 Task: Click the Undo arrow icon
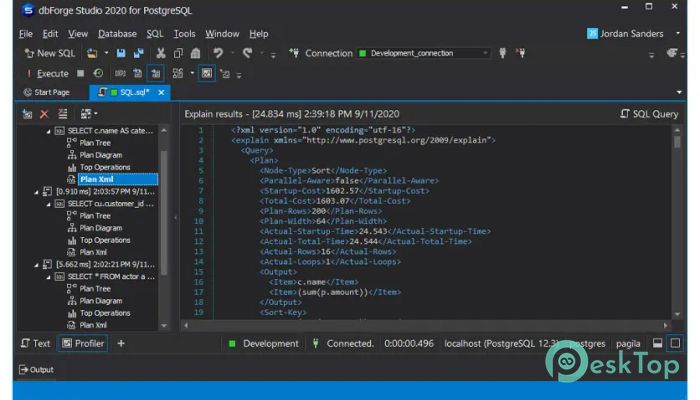[x=218, y=53]
